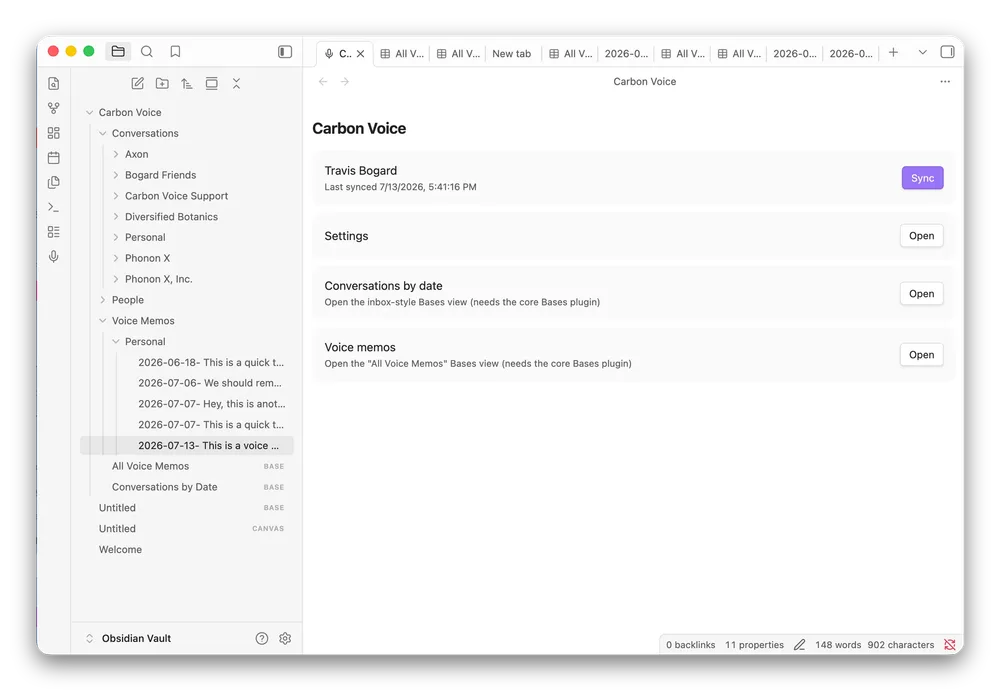
Task: Expand the Diversified Botanics folder
Action: [116, 217]
